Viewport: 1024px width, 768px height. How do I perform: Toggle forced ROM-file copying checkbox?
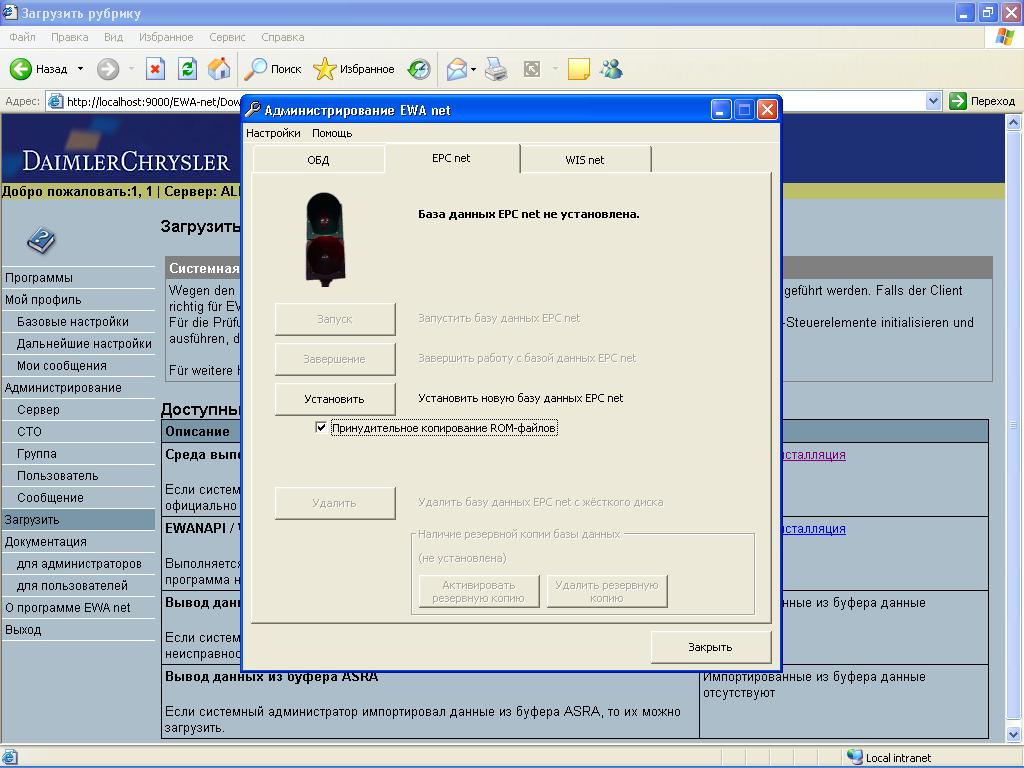click(321, 428)
